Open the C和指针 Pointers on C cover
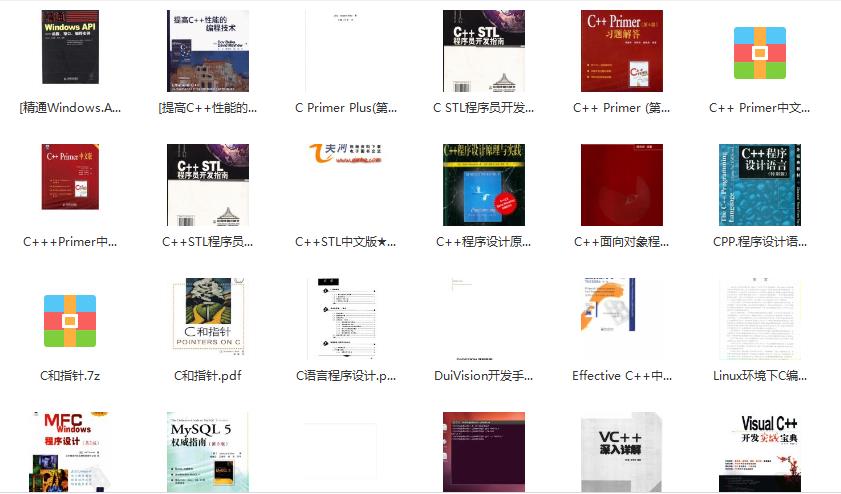 pyautogui.click(x=208, y=317)
